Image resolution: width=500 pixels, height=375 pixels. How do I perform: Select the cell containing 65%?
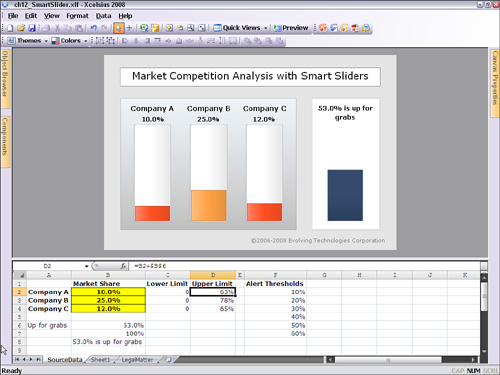tap(213, 309)
